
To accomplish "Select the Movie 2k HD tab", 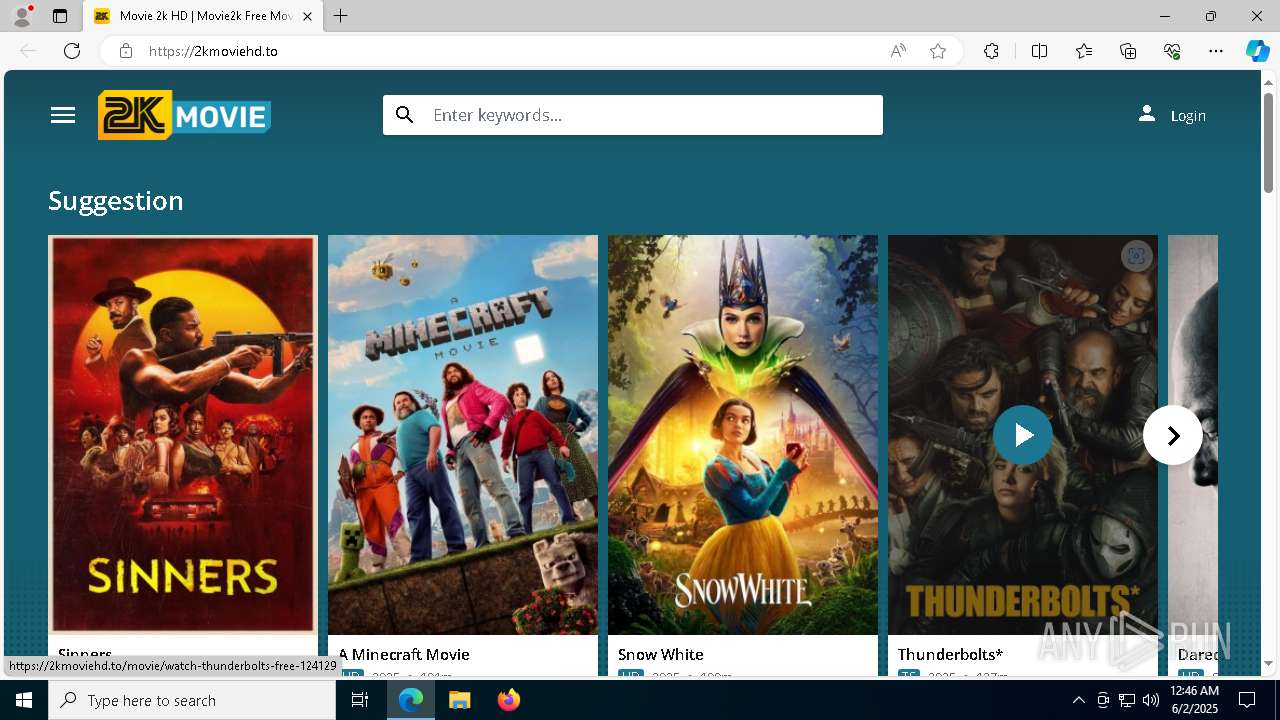I will pyautogui.click(x=203, y=16).
